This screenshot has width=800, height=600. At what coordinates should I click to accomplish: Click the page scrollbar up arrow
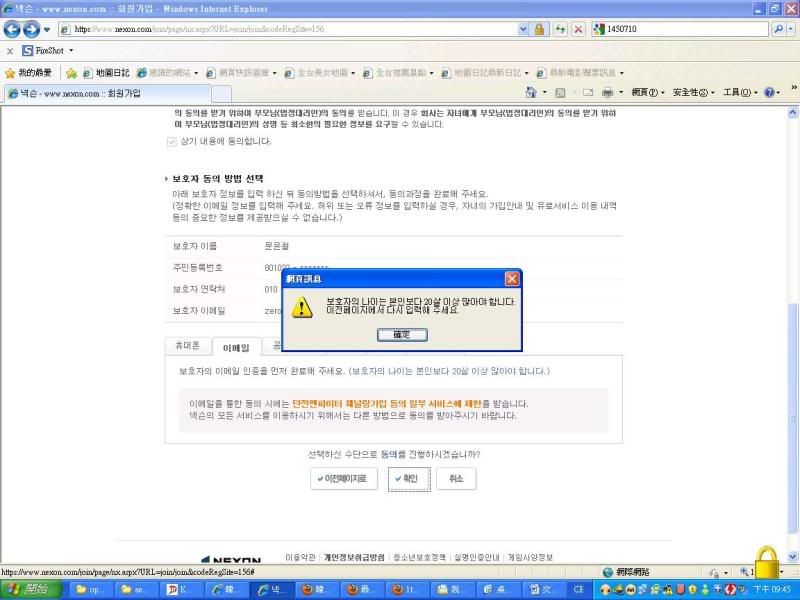(x=792, y=113)
